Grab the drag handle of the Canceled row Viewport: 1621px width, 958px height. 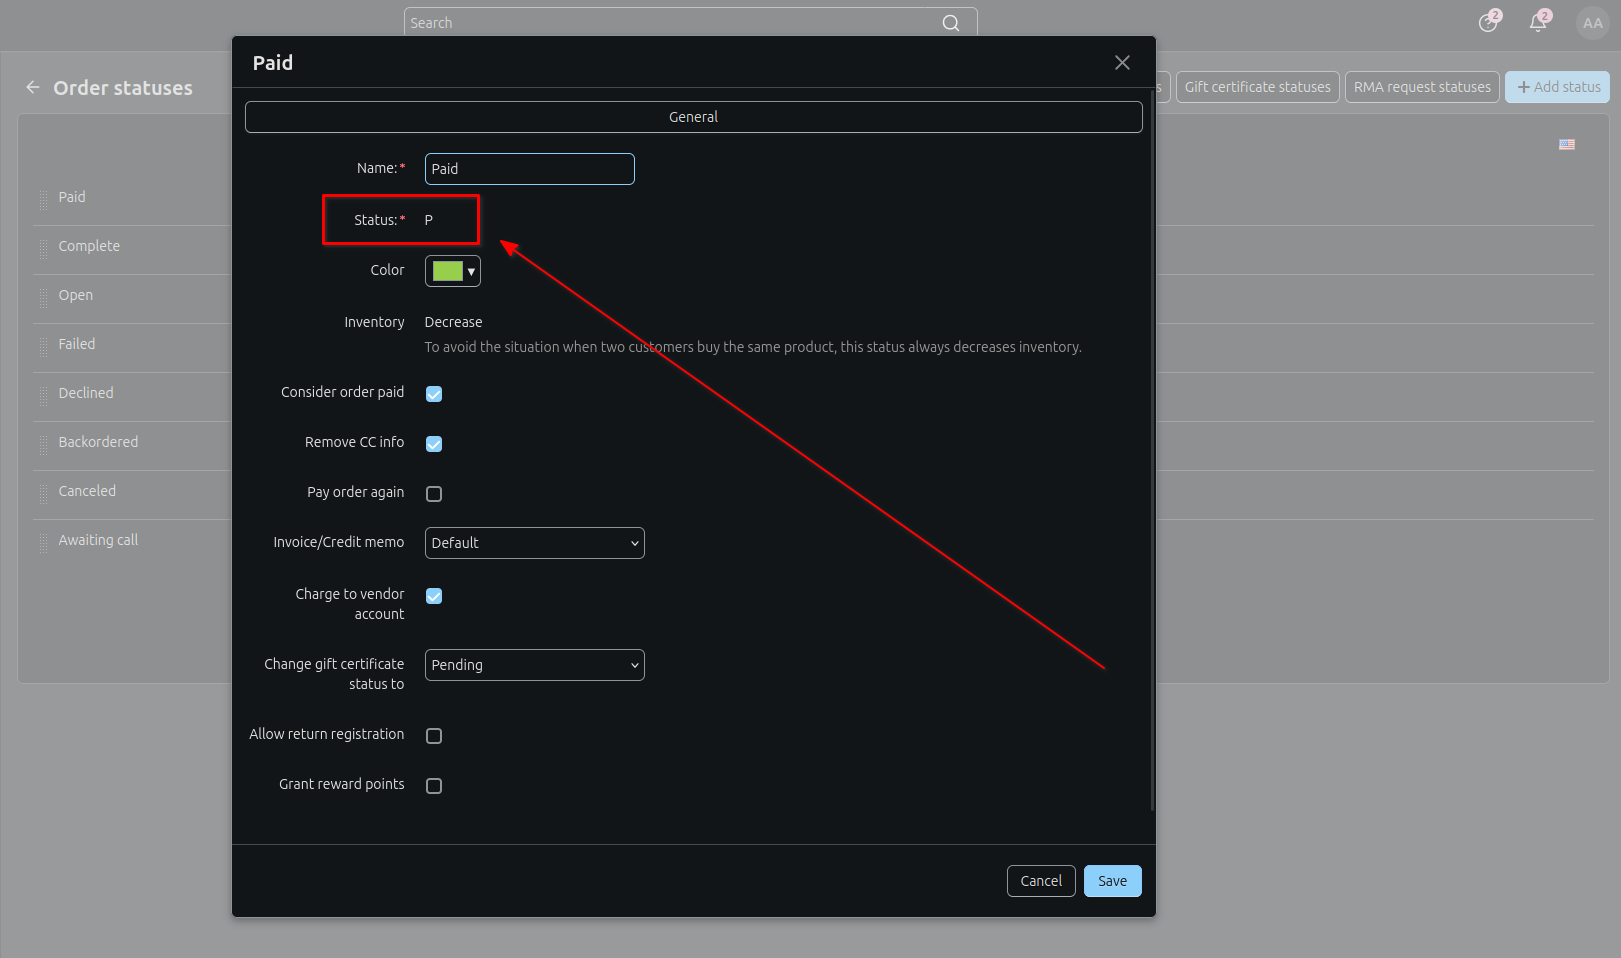click(x=44, y=493)
